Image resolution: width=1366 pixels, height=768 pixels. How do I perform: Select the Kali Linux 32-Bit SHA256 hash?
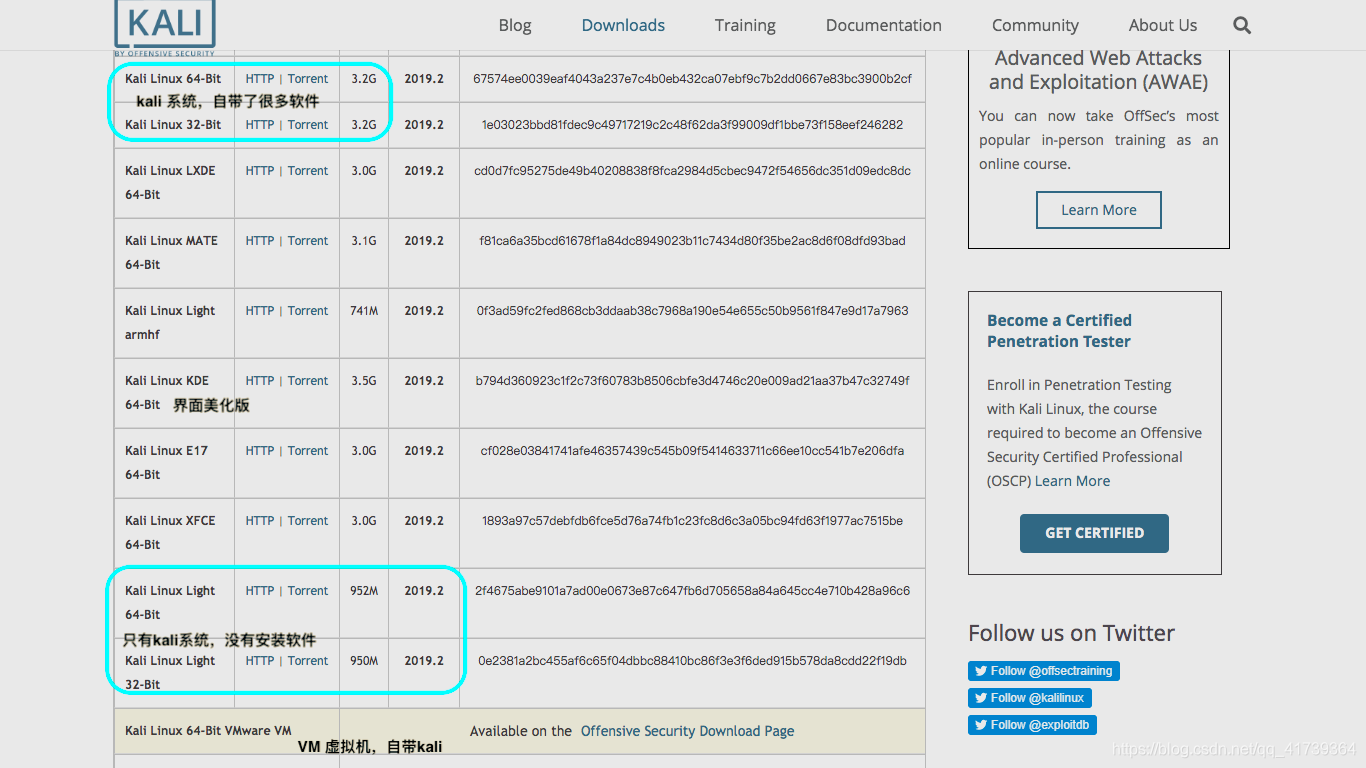(692, 125)
